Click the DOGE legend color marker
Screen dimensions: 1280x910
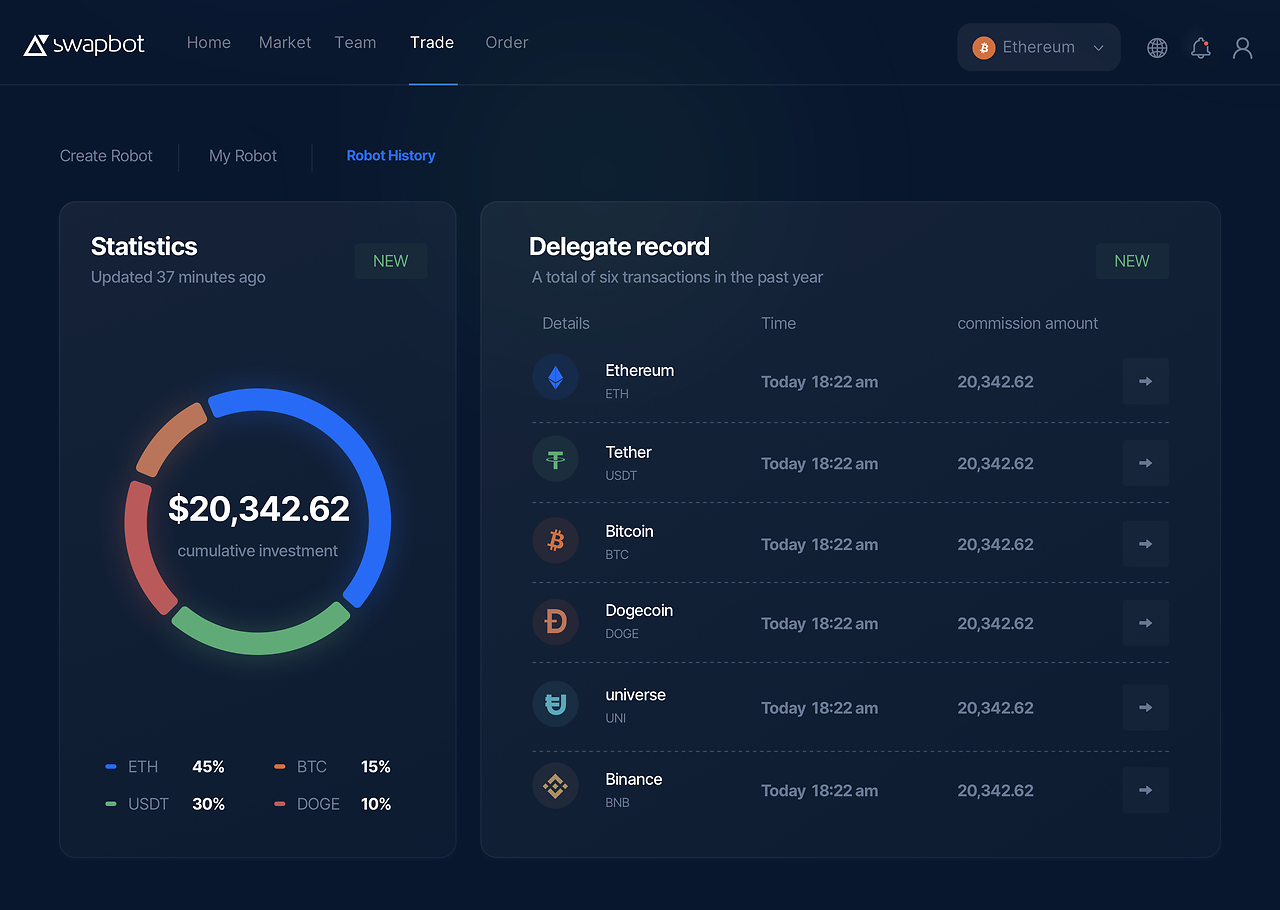pyautogui.click(x=280, y=804)
